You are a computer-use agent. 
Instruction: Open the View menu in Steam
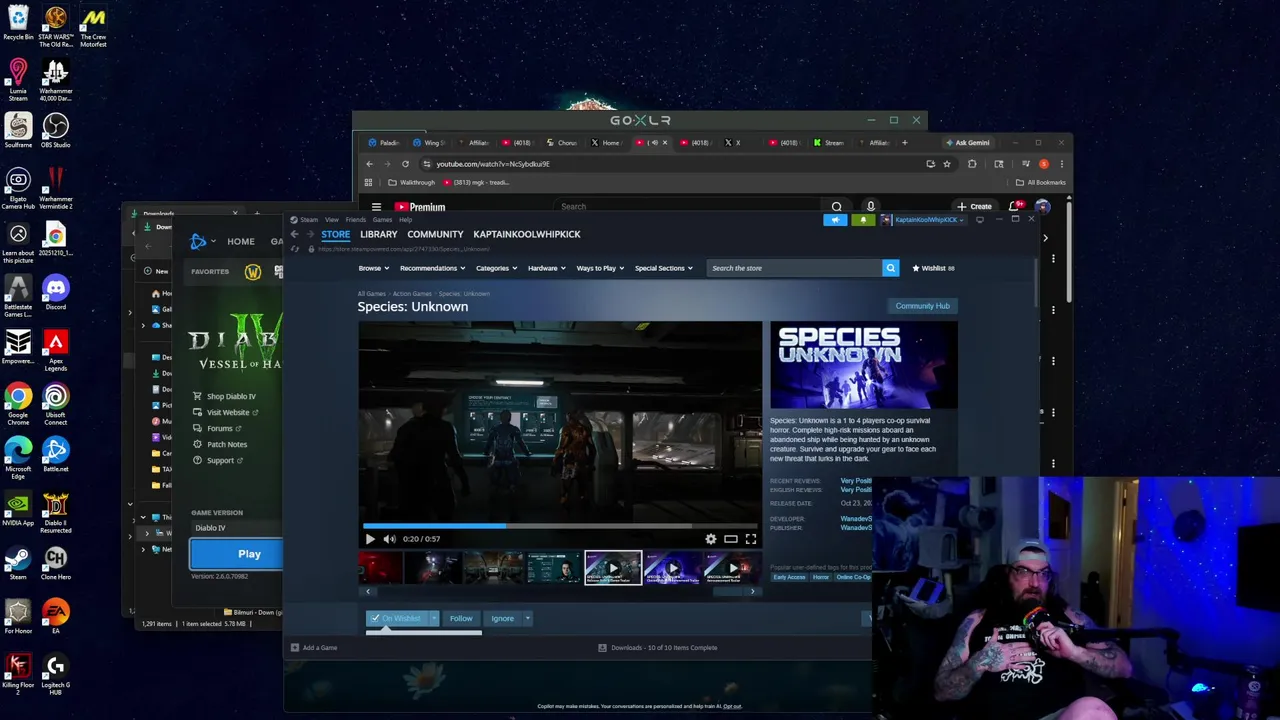[x=331, y=220]
